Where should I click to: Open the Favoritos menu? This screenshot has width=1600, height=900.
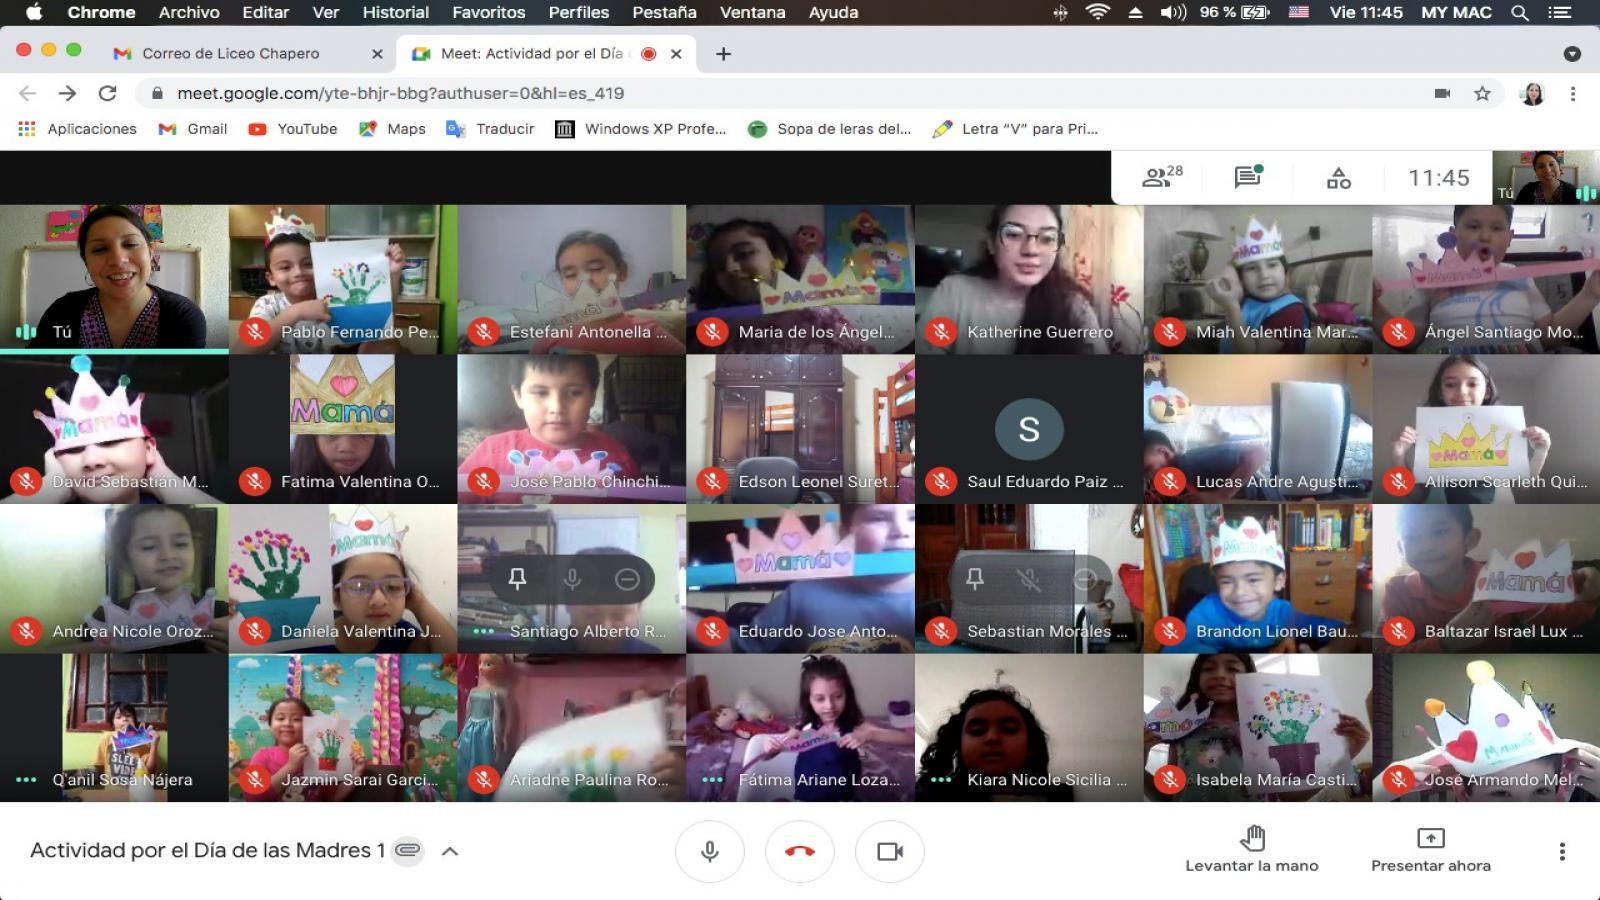click(x=489, y=12)
